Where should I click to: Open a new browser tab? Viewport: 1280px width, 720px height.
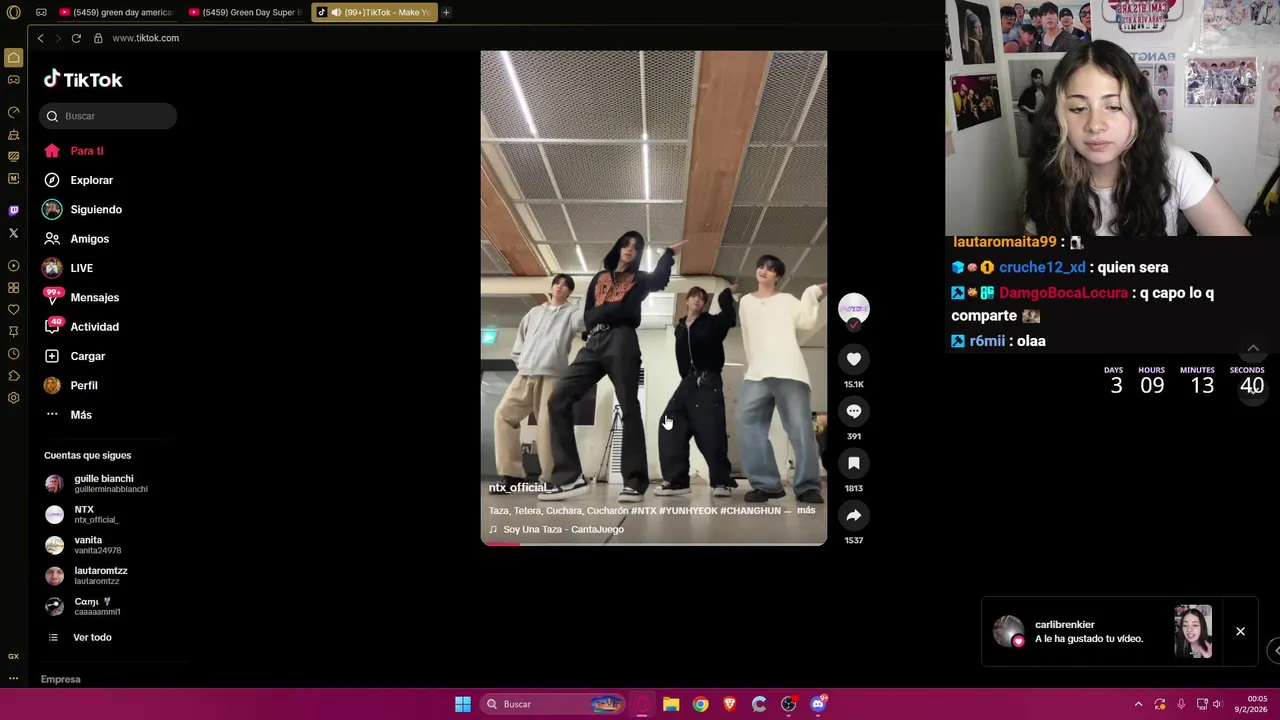pos(446,12)
